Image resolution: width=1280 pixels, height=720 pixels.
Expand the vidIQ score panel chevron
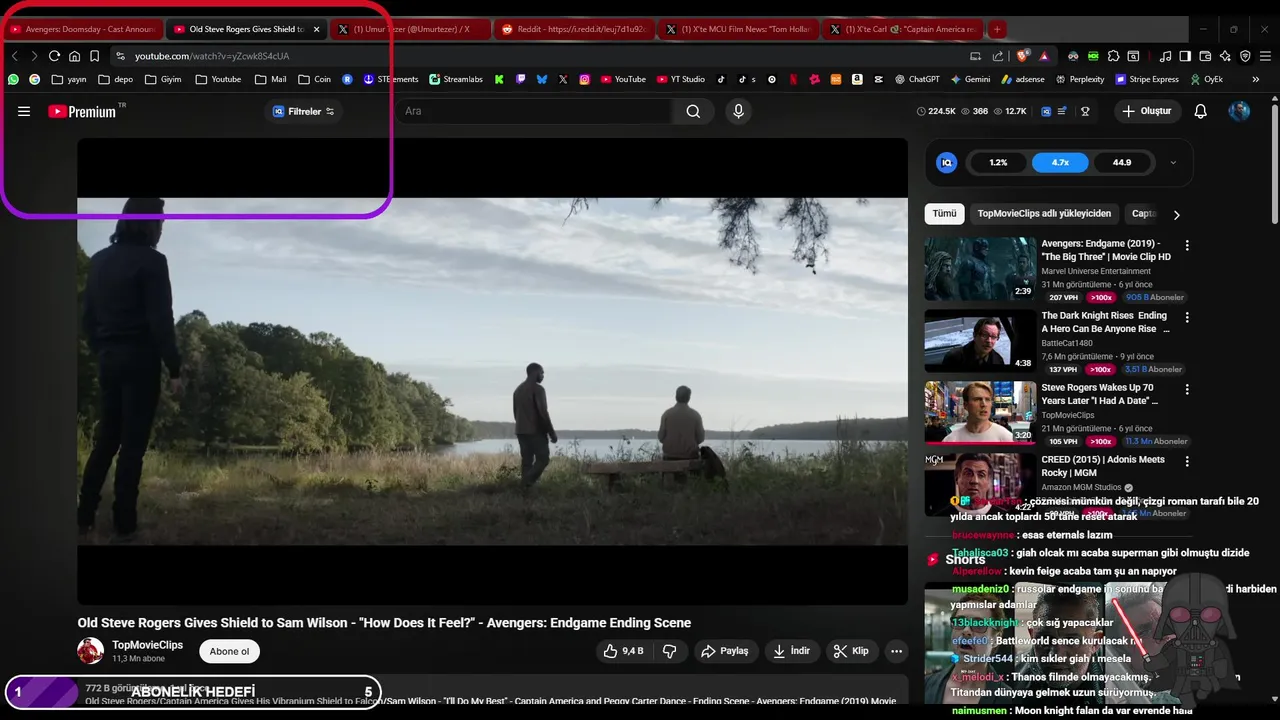point(1173,162)
